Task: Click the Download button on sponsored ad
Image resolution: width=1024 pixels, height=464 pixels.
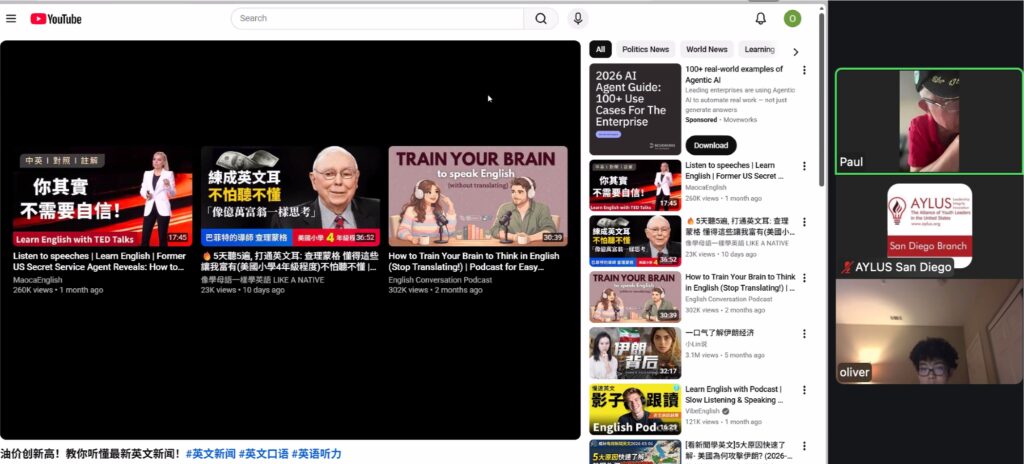Action: 711,145
